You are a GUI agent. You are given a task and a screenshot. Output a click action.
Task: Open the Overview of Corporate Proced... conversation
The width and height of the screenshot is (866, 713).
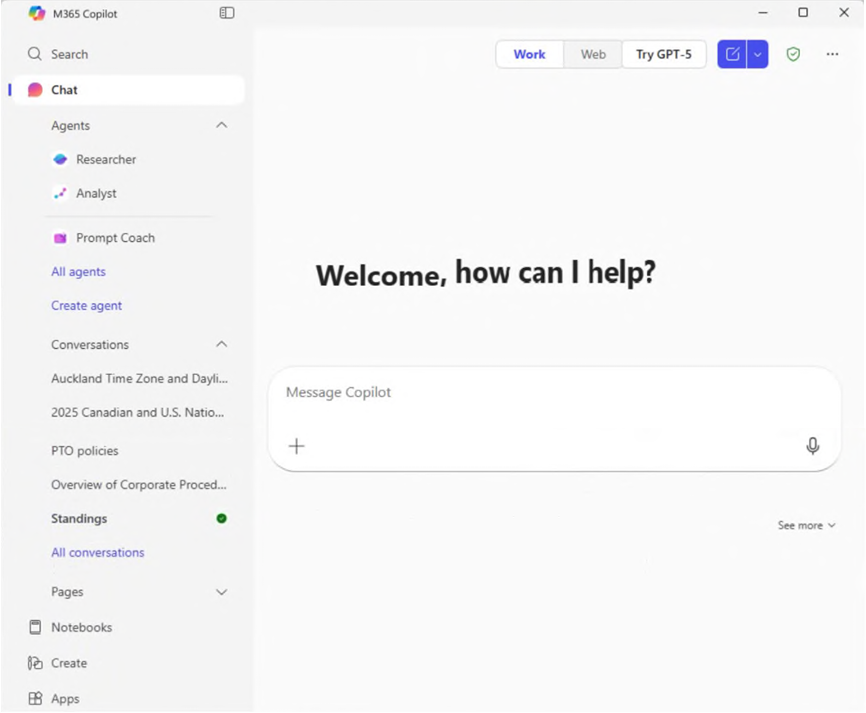point(139,484)
